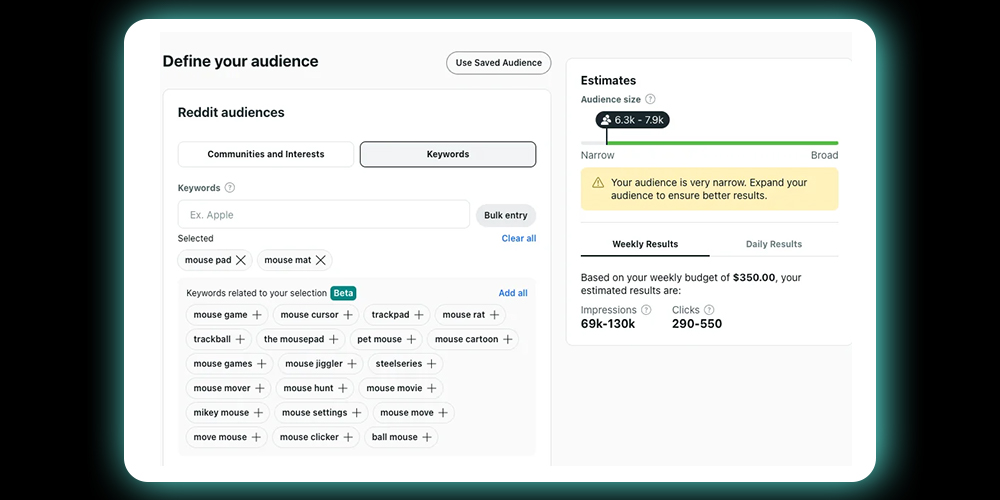The image size is (1000, 500).
Task: Add 'mouse jiggler' keyword using plus icon
Action: 352,364
